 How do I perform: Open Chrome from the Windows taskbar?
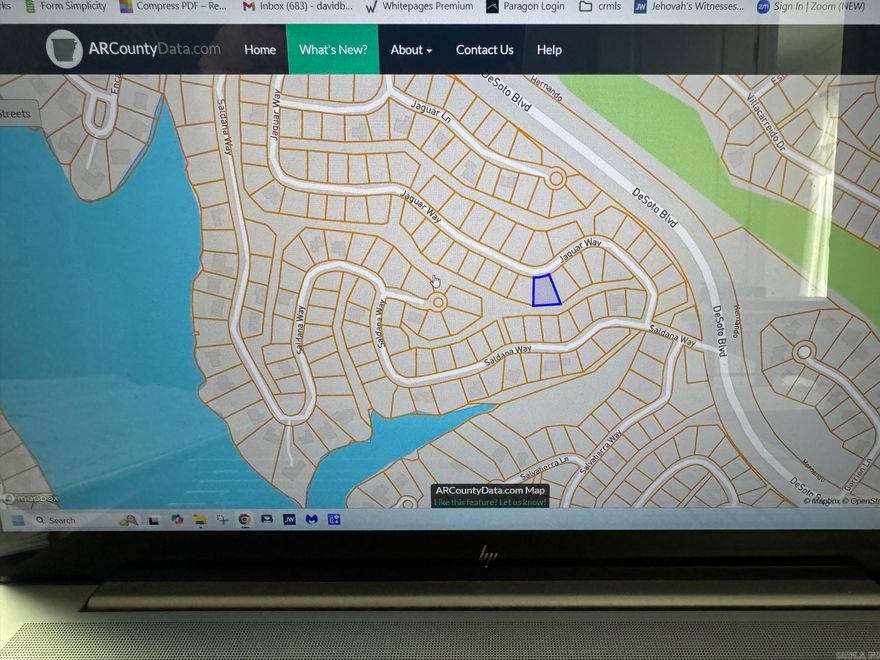245,520
